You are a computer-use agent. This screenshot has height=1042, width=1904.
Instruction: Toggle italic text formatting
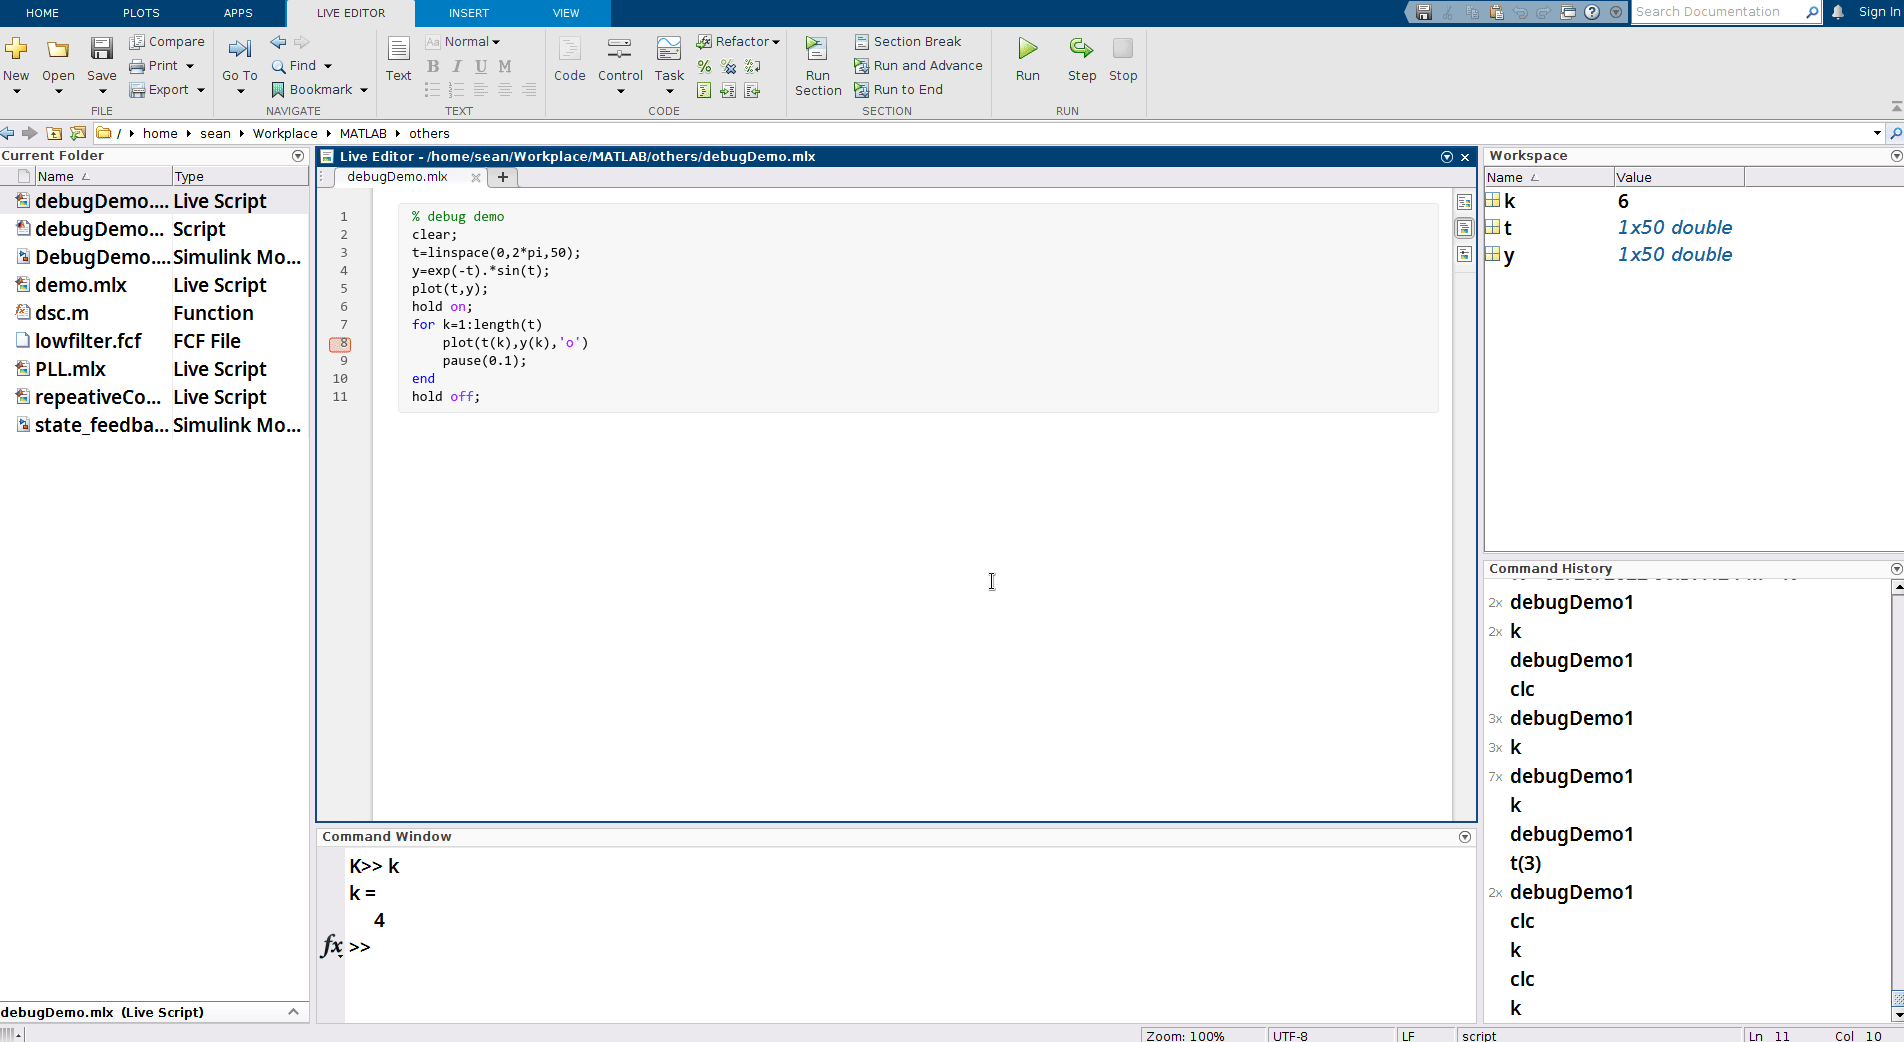(457, 65)
